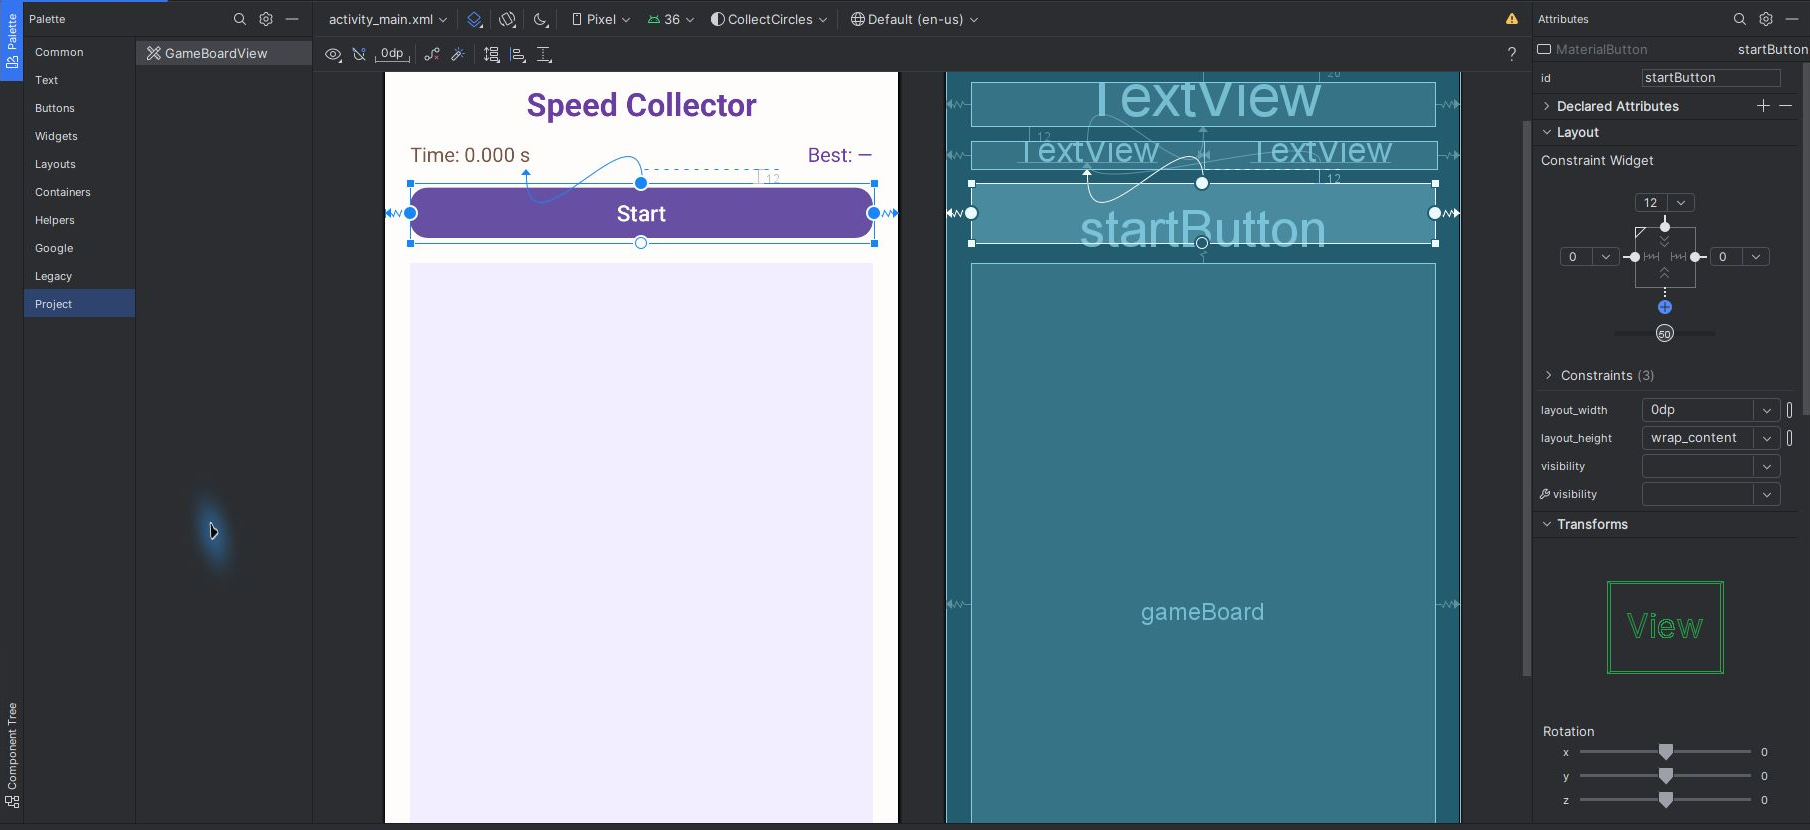Open Palette settings gear
Screen dimensions: 1810x830
266,19
